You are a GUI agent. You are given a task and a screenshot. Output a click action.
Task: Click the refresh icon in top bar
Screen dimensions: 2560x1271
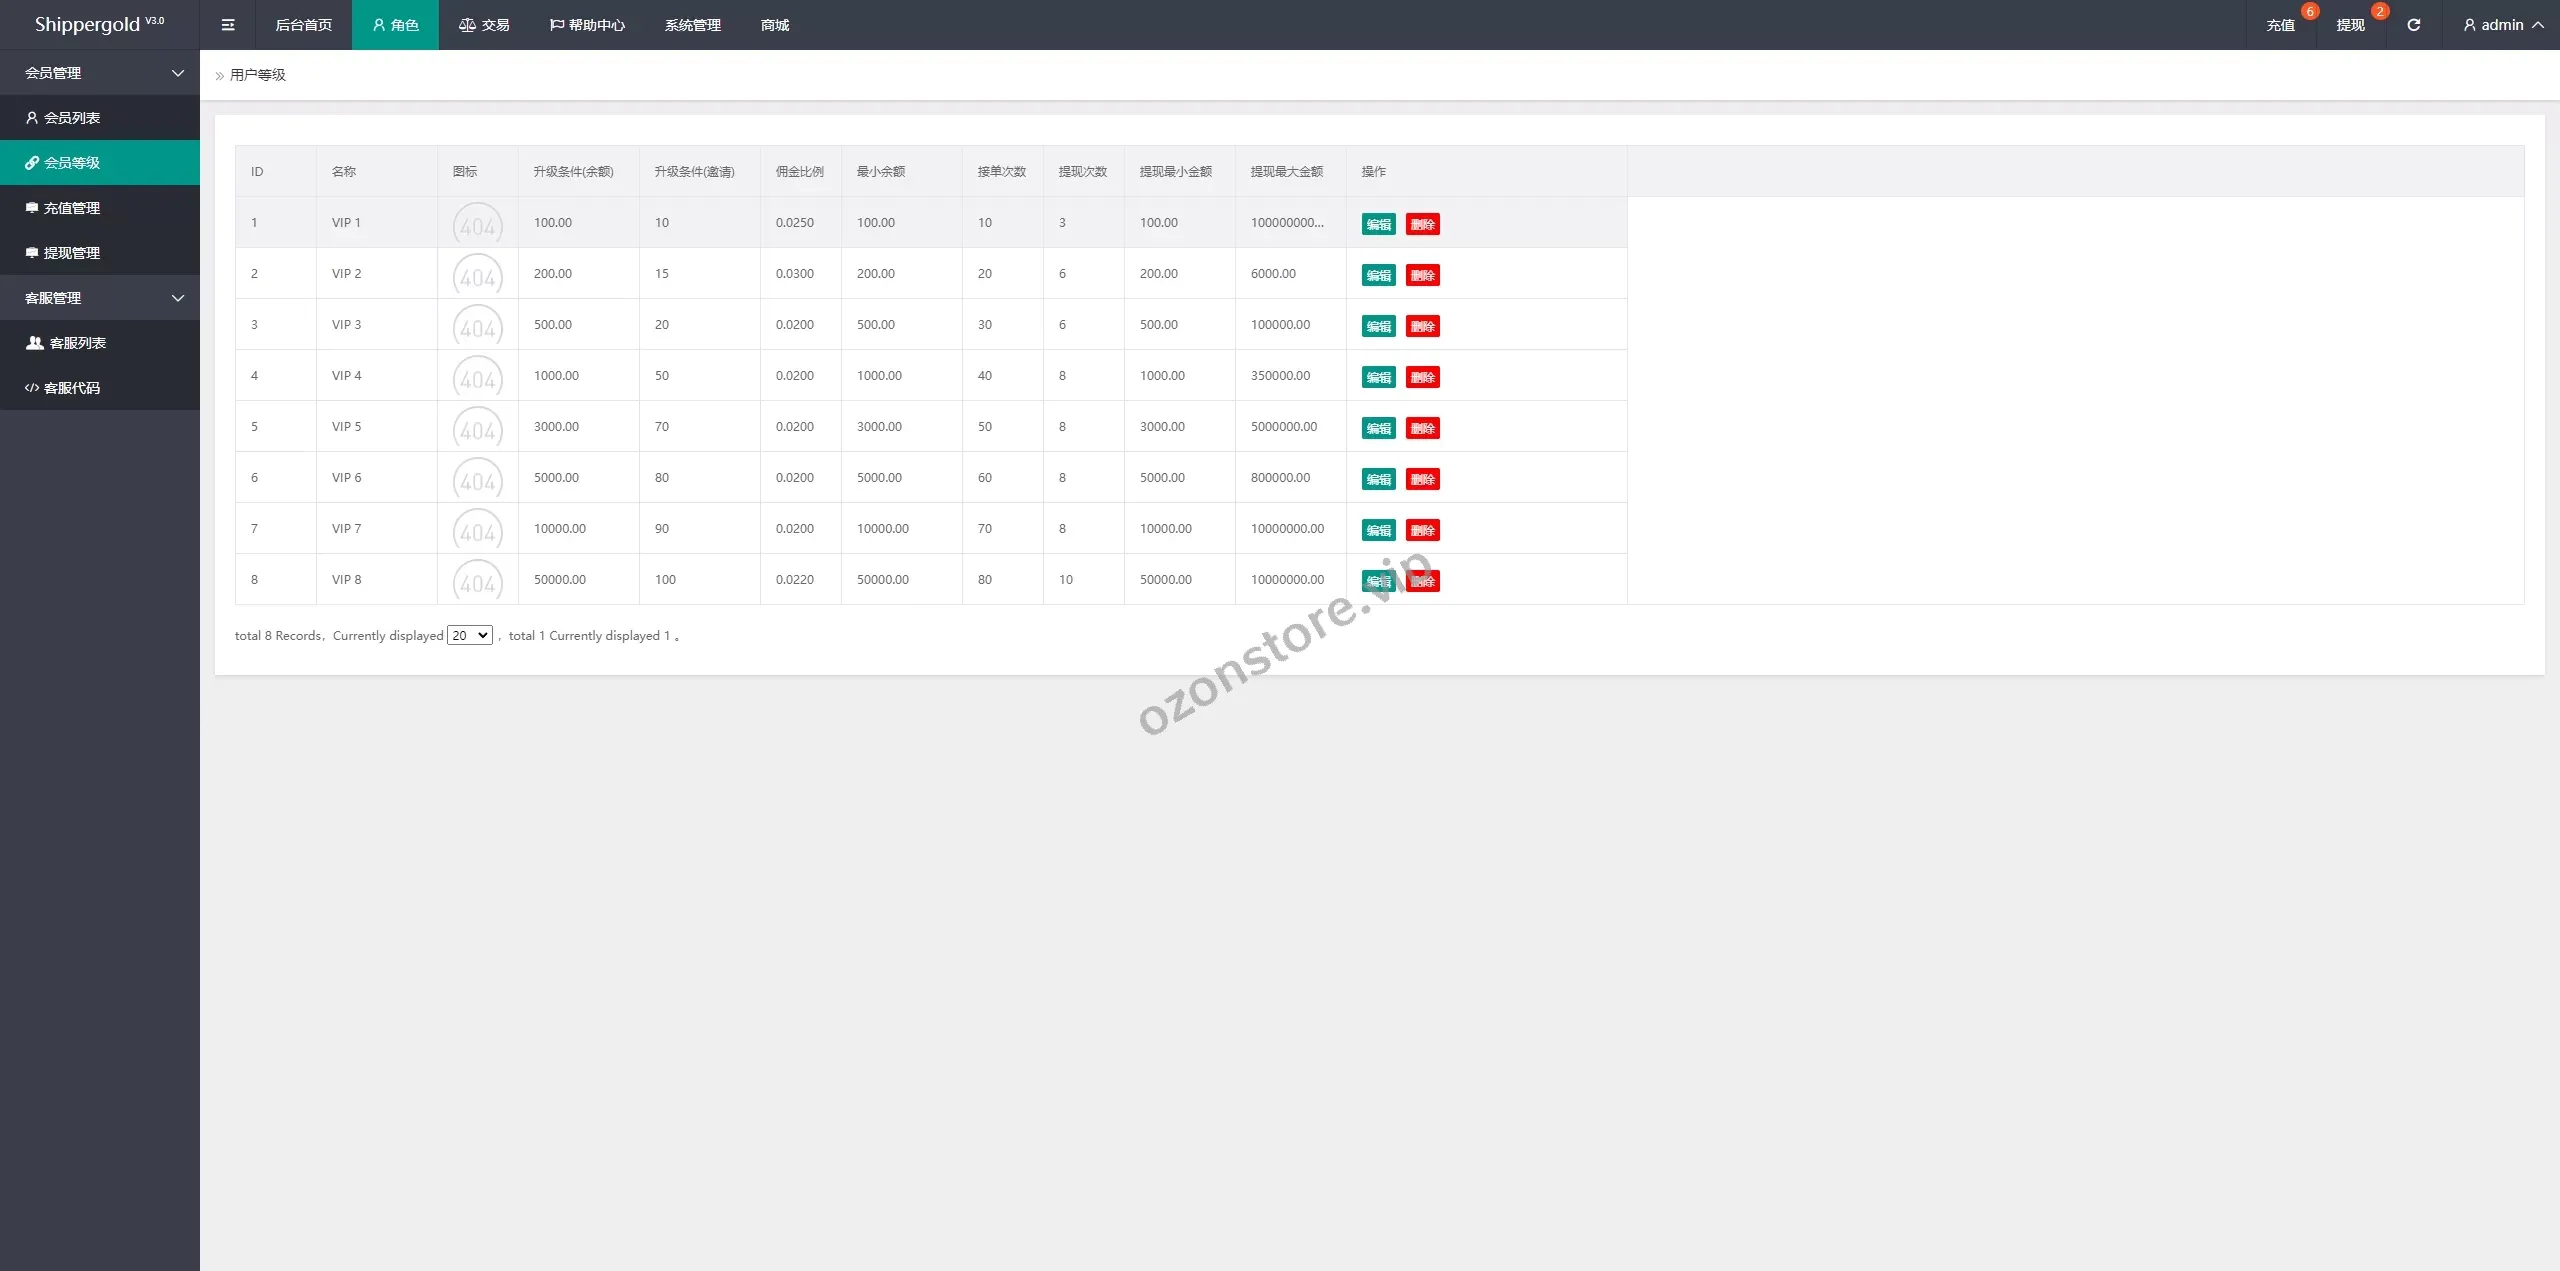[x=2413, y=25]
